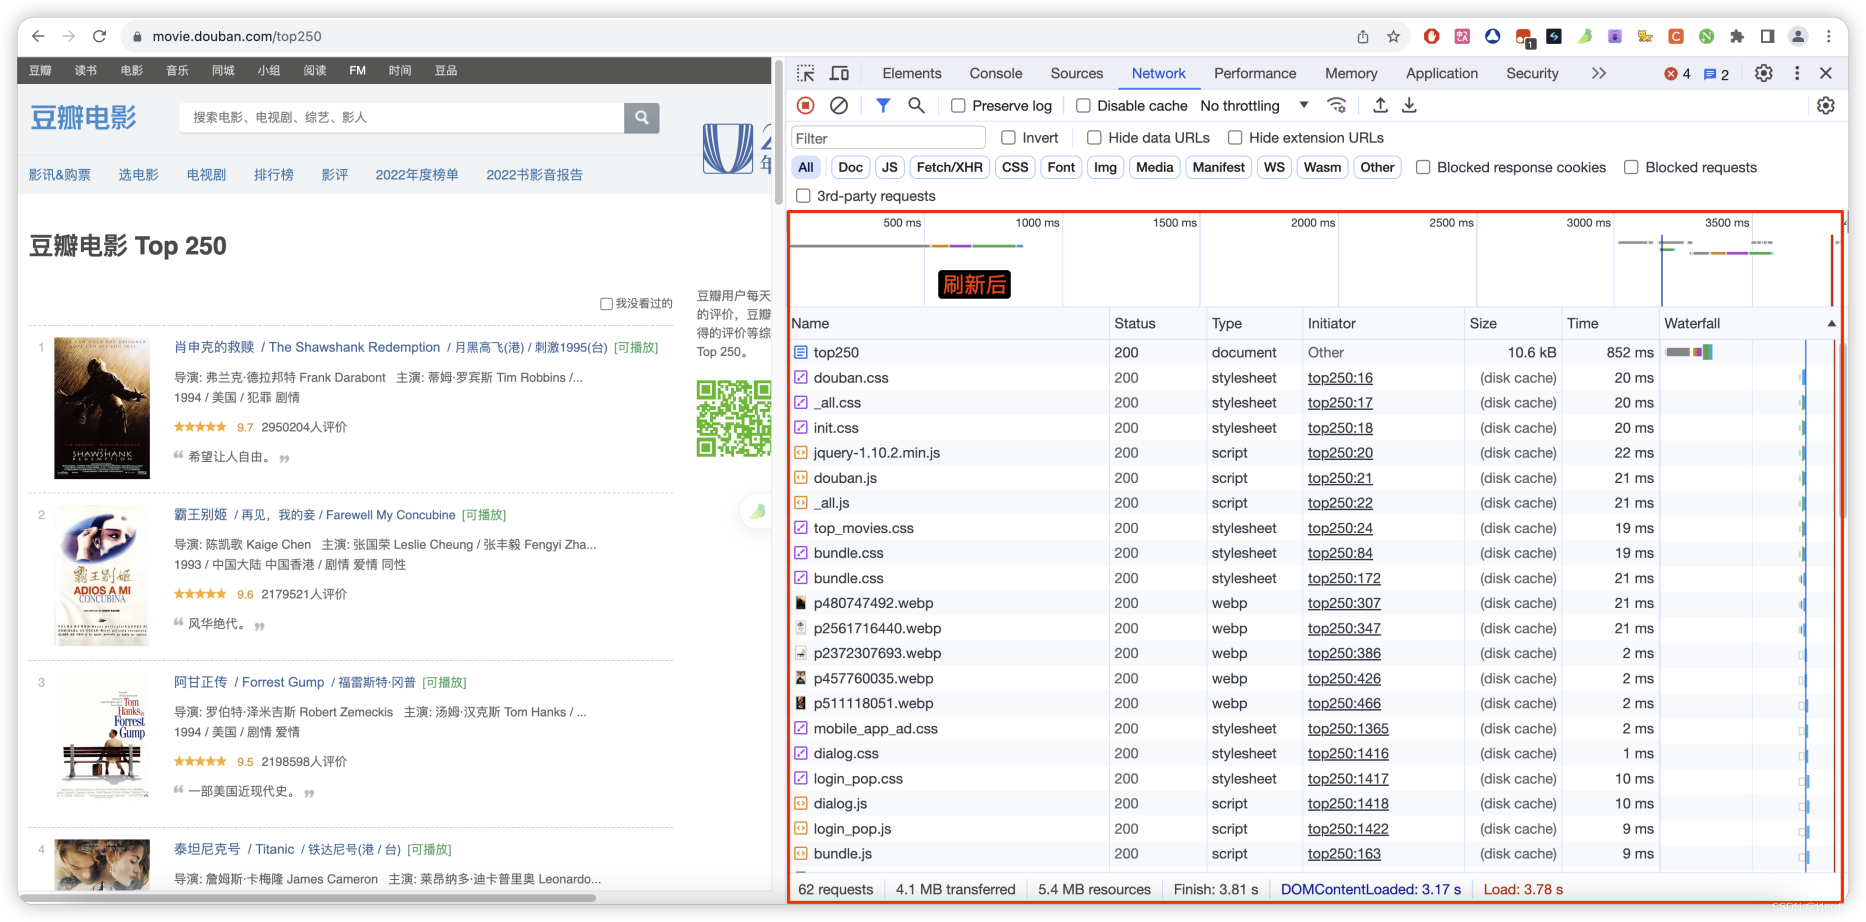1866x922 pixels.
Task: Open DevTools settings gear icon
Action: (1764, 73)
